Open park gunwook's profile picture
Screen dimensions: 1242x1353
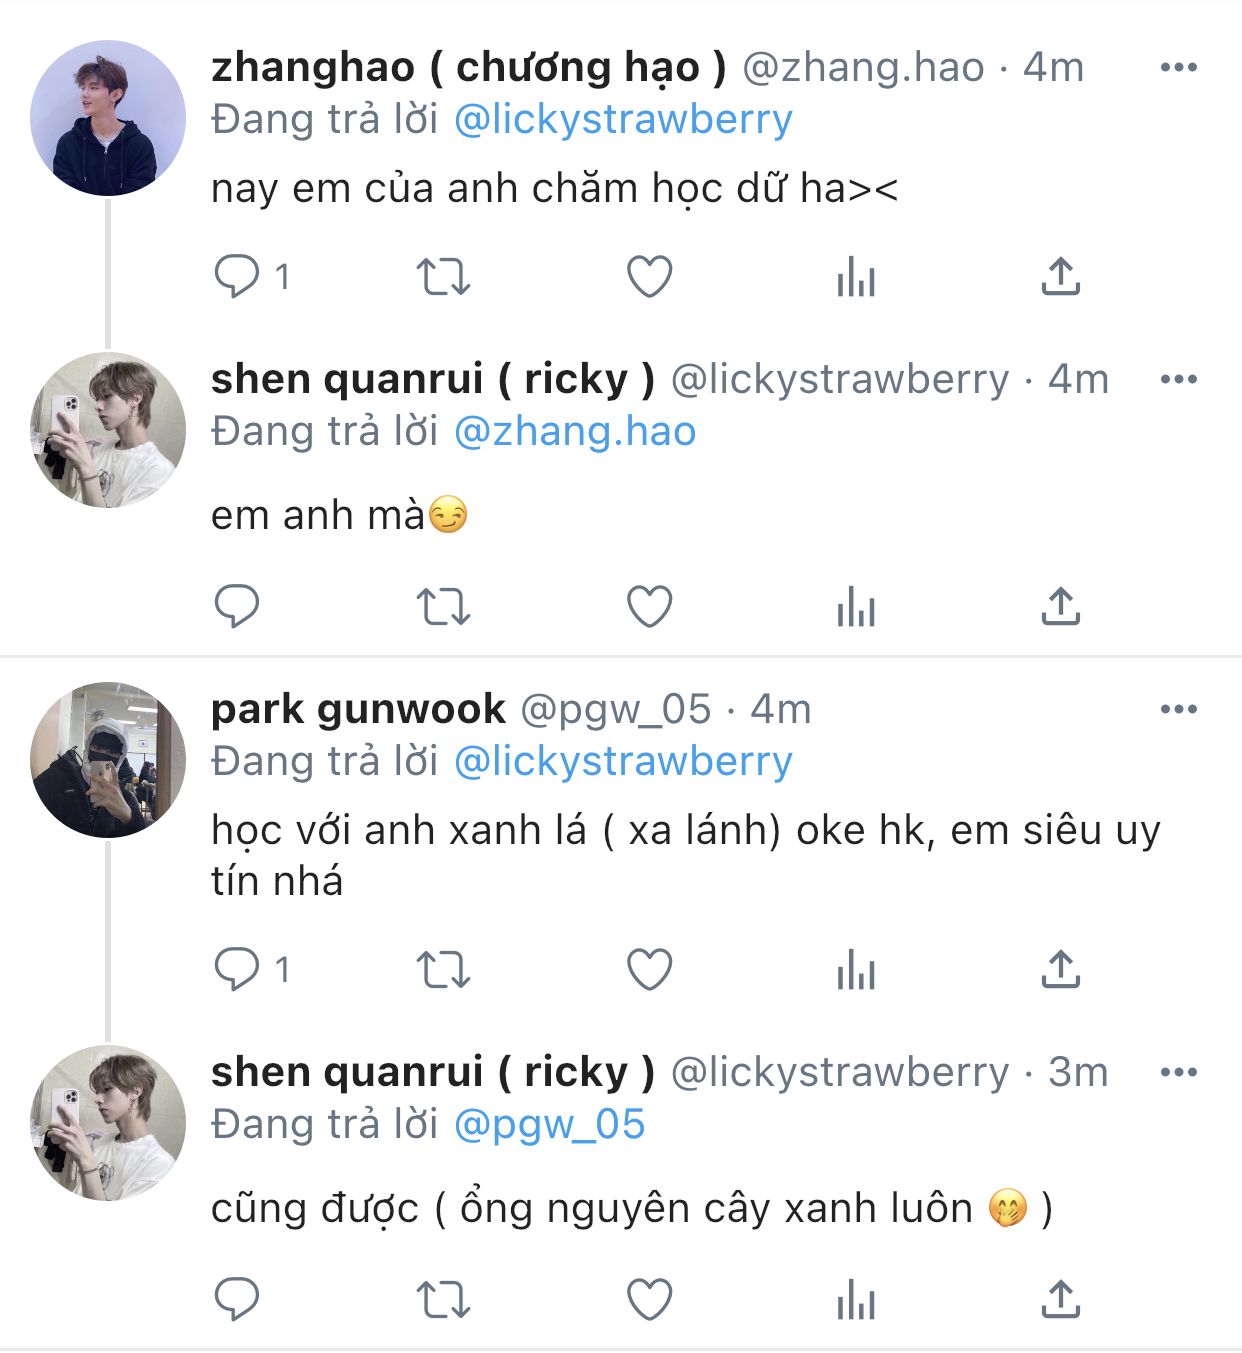[108, 760]
